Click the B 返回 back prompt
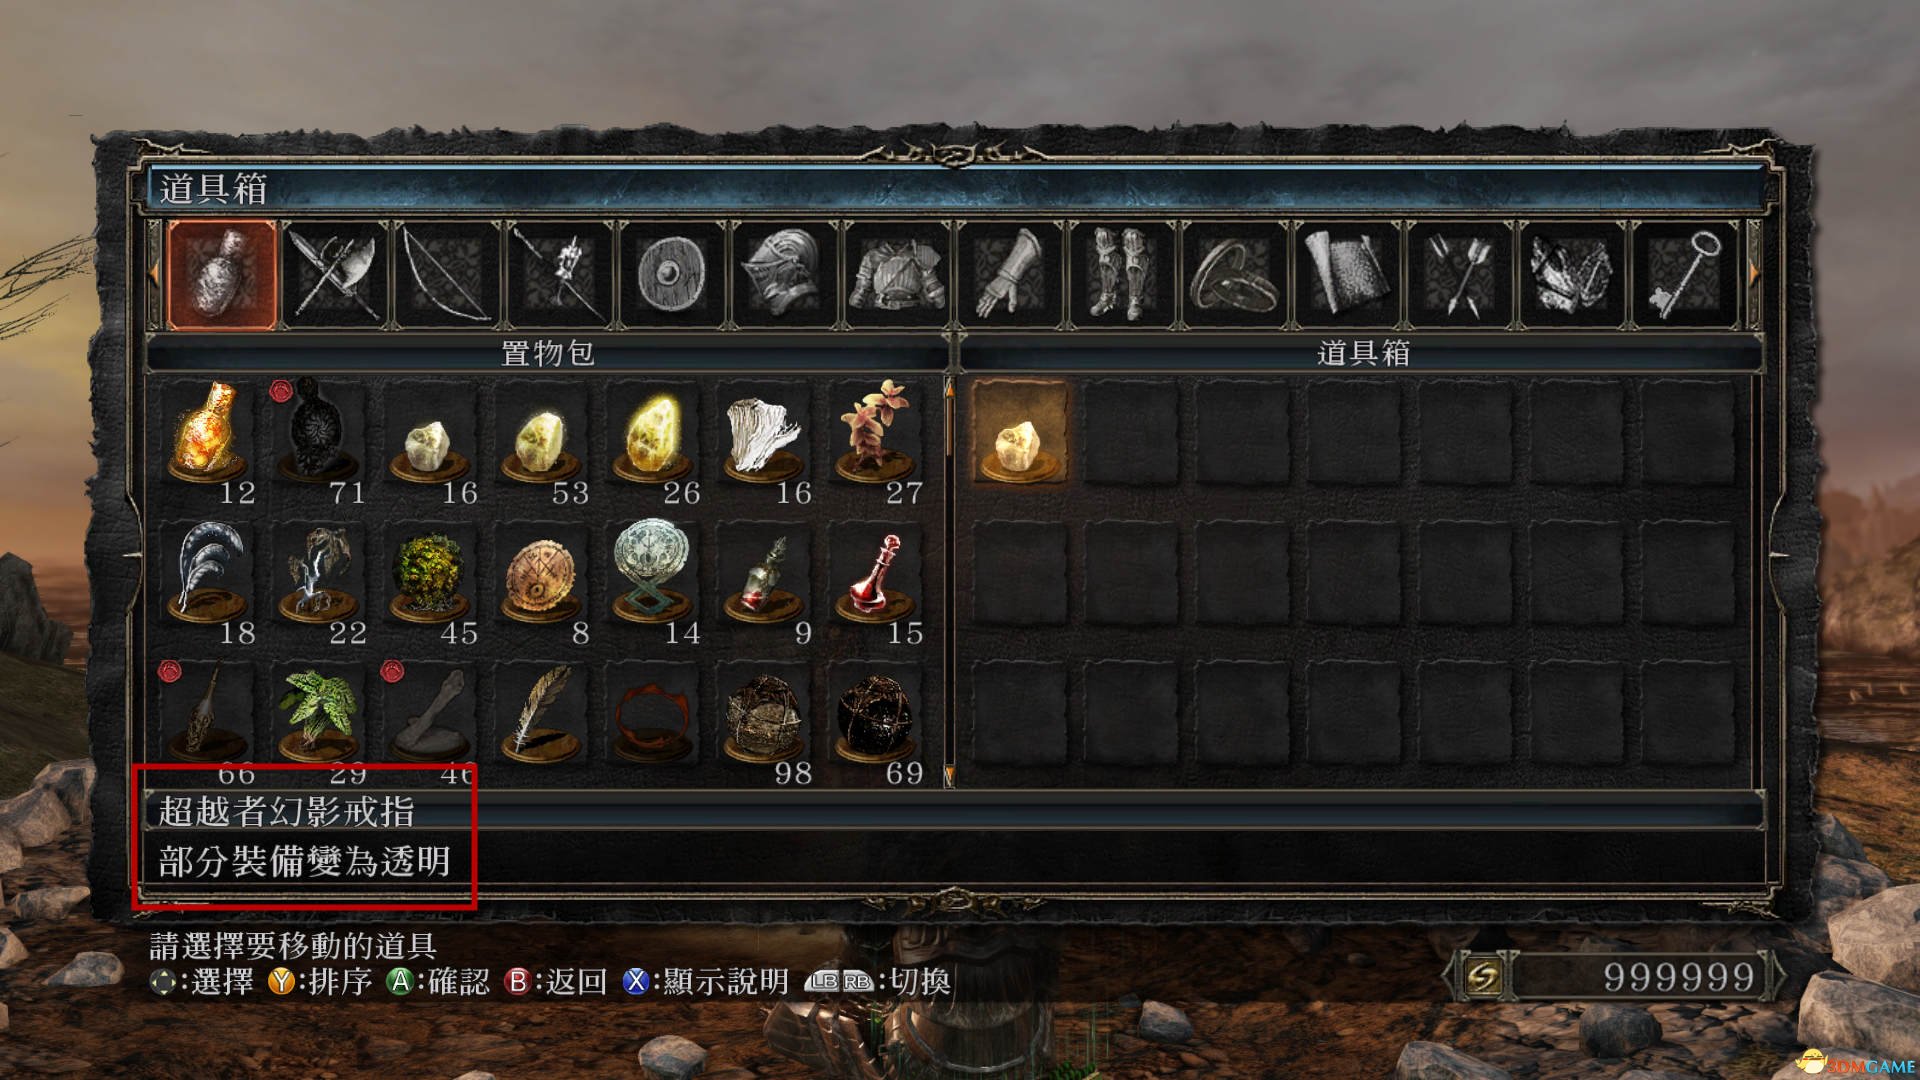Image resolution: width=1920 pixels, height=1080 pixels. tap(555, 981)
